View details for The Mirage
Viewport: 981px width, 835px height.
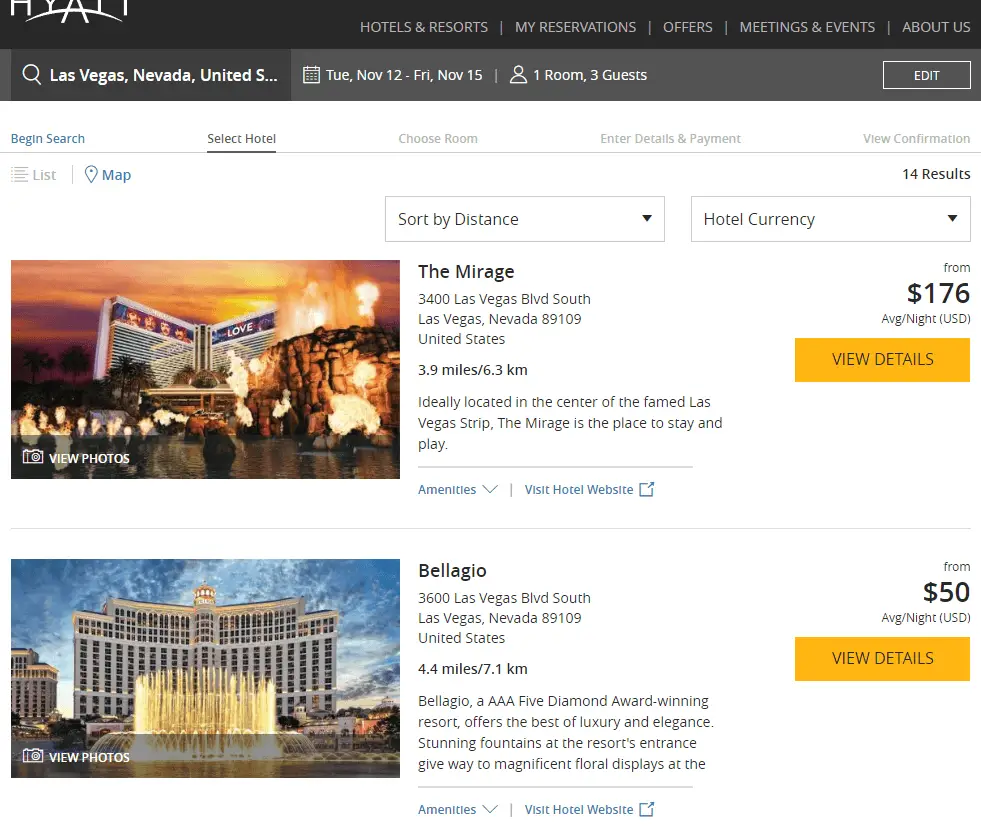(x=882, y=360)
